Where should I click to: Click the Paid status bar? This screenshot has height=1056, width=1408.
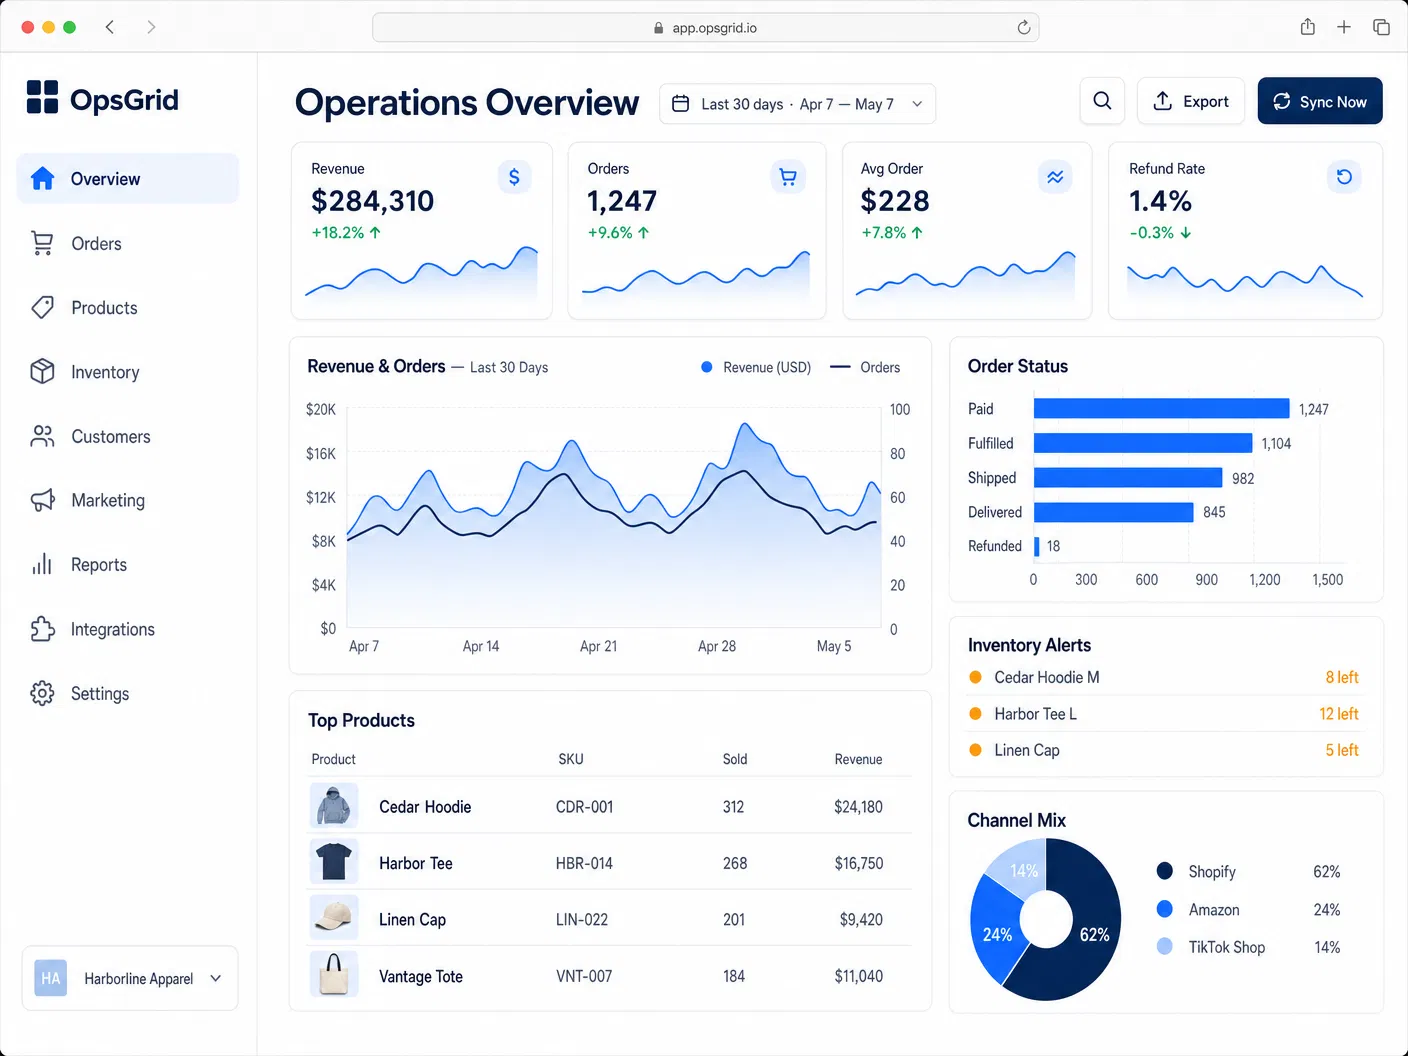[1161, 408]
